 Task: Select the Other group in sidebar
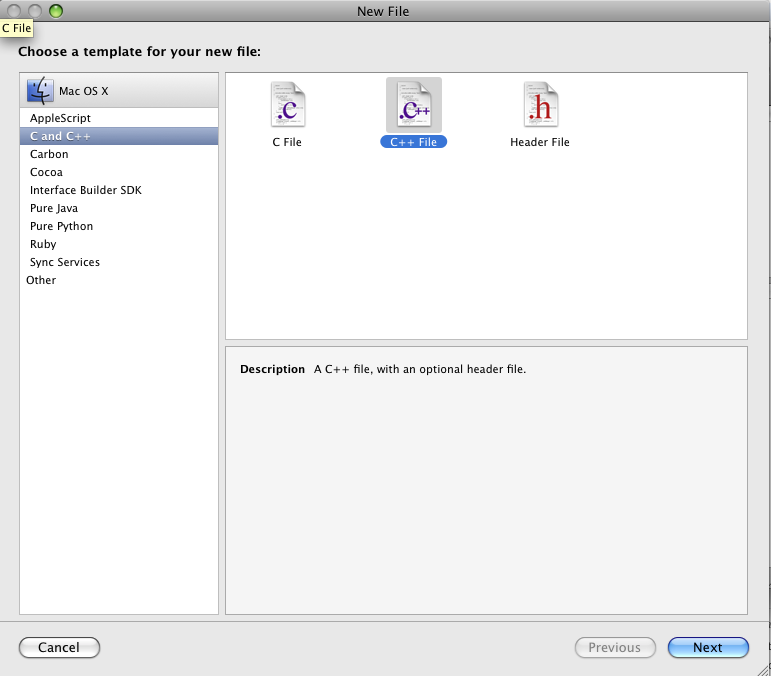tap(41, 280)
